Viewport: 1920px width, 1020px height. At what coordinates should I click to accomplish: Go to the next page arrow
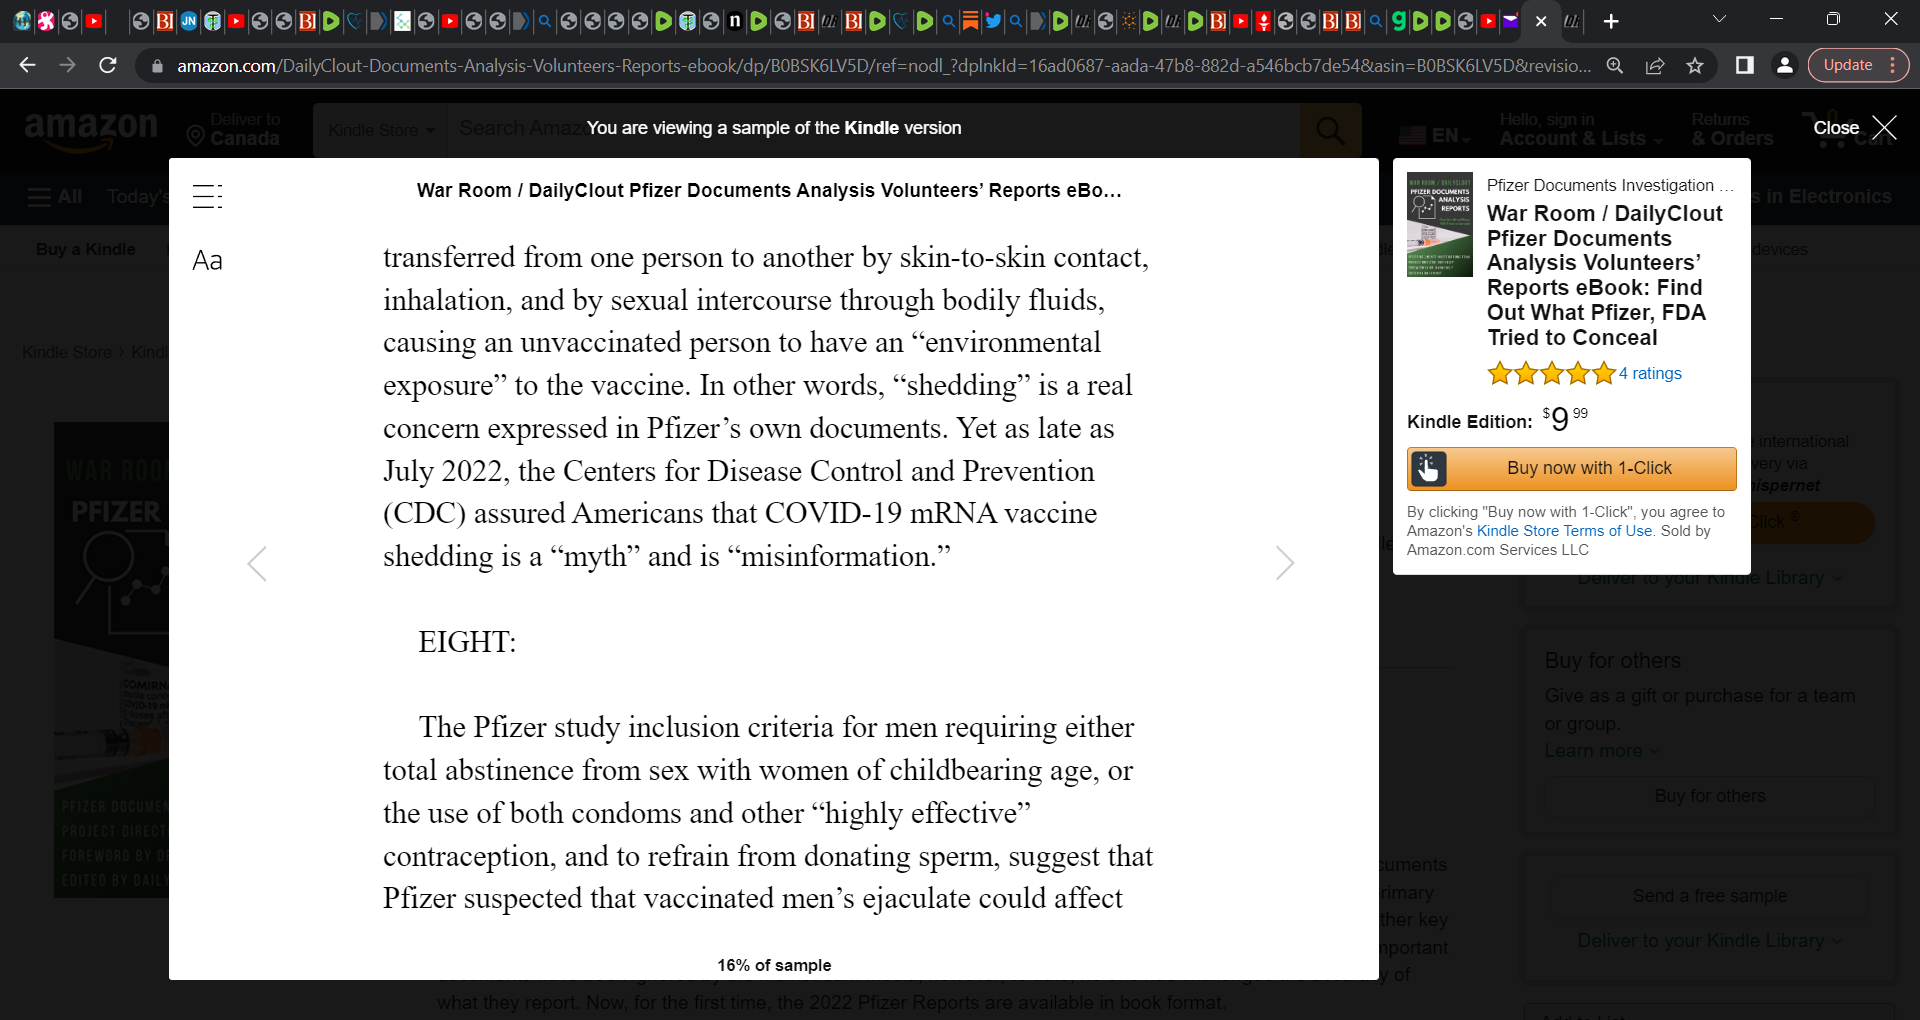(1285, 564)
